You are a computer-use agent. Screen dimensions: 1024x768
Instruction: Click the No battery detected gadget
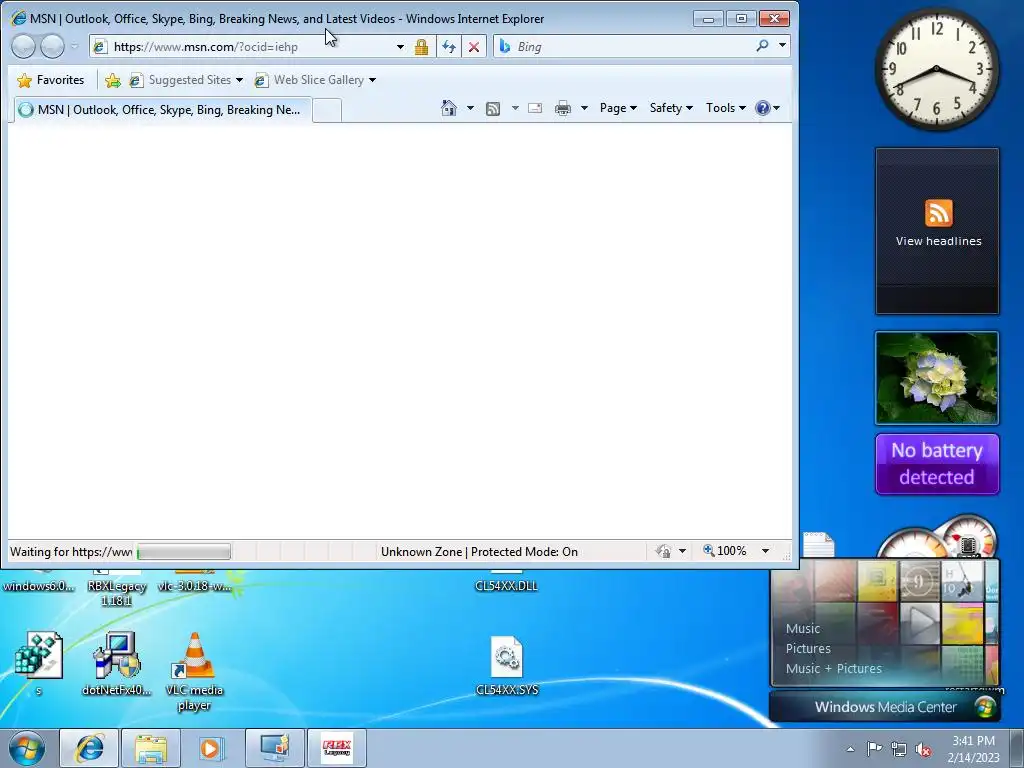(x=936, y=464)
